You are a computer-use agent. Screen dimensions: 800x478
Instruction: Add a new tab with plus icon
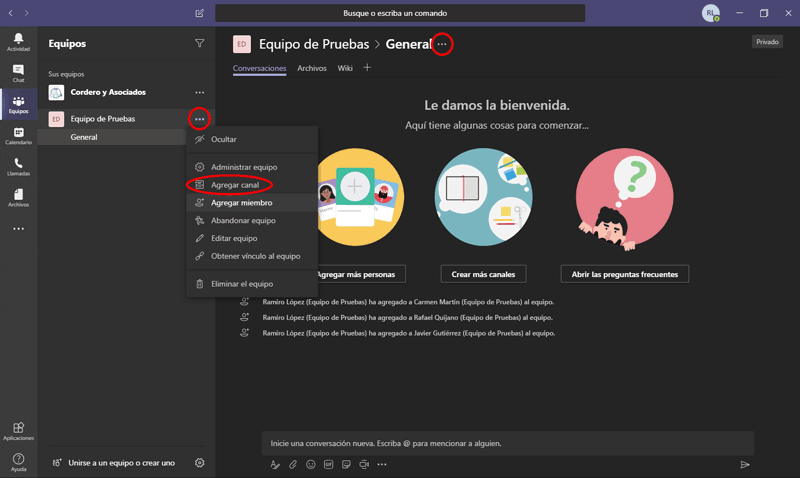pos(367,67)
